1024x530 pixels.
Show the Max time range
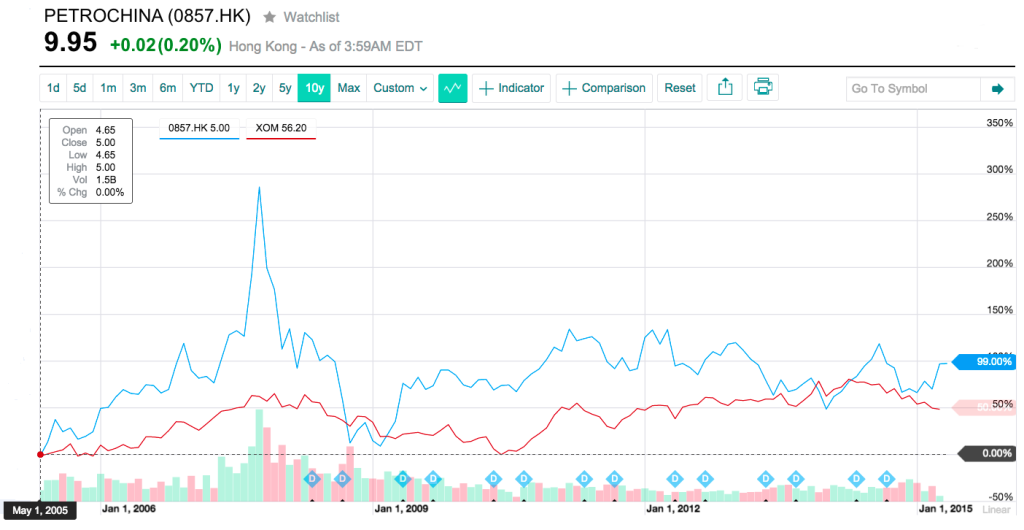(349, 88)
